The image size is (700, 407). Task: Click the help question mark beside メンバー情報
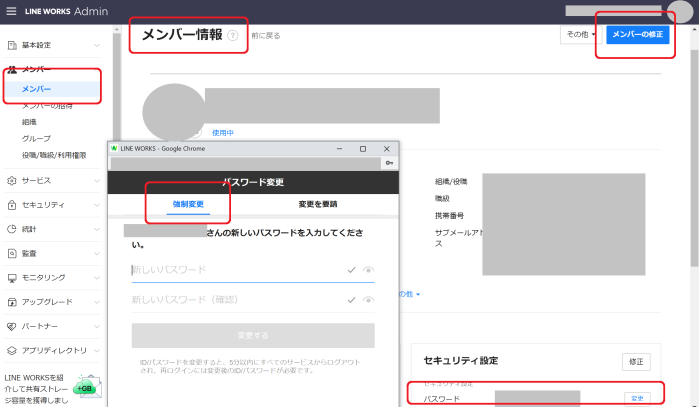(233, 35)
